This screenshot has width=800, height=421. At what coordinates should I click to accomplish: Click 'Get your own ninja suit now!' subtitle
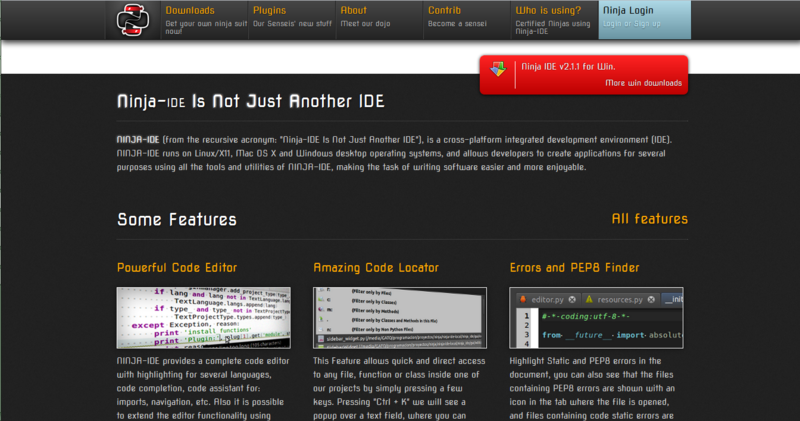click(x=206, y=27)
